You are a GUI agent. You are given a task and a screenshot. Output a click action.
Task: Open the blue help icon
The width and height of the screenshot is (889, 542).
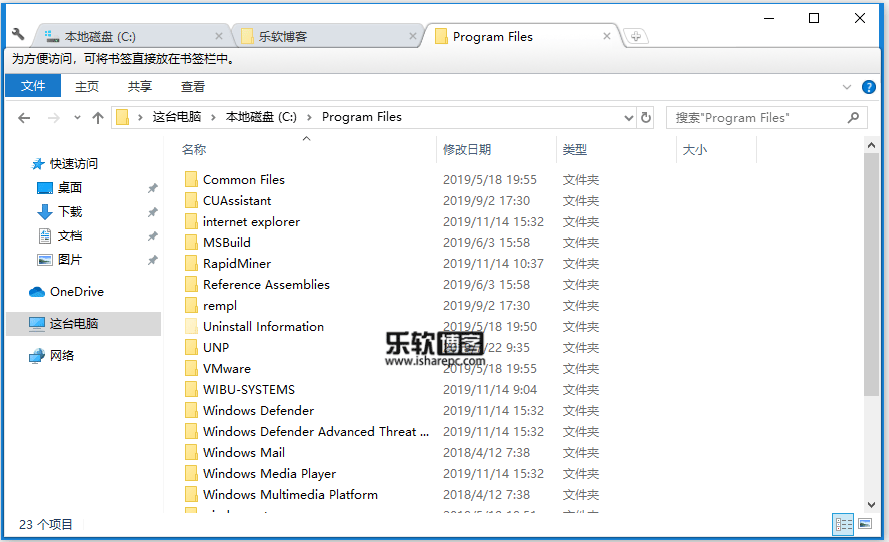[x=868, y=87]
